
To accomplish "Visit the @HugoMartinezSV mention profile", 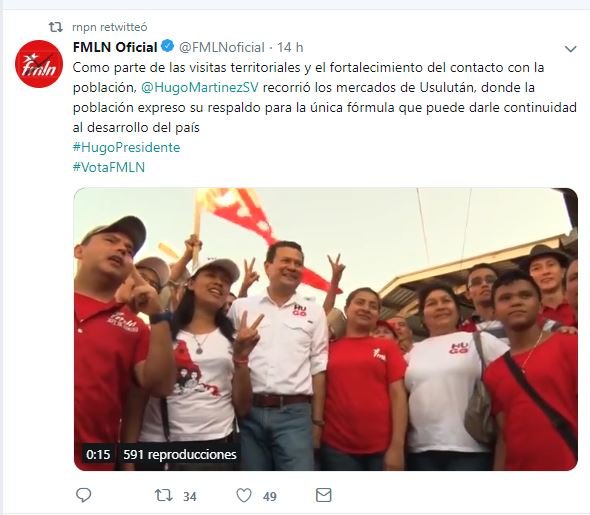I will pos(200,88).
